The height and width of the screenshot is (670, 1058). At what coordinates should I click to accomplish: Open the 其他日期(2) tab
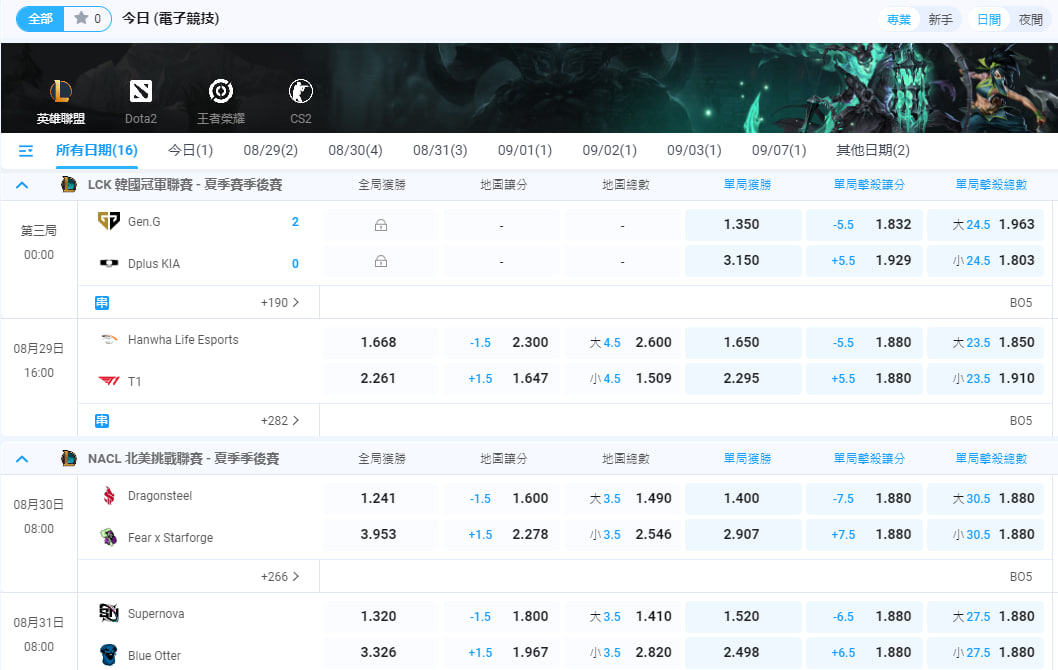point(873,150)
